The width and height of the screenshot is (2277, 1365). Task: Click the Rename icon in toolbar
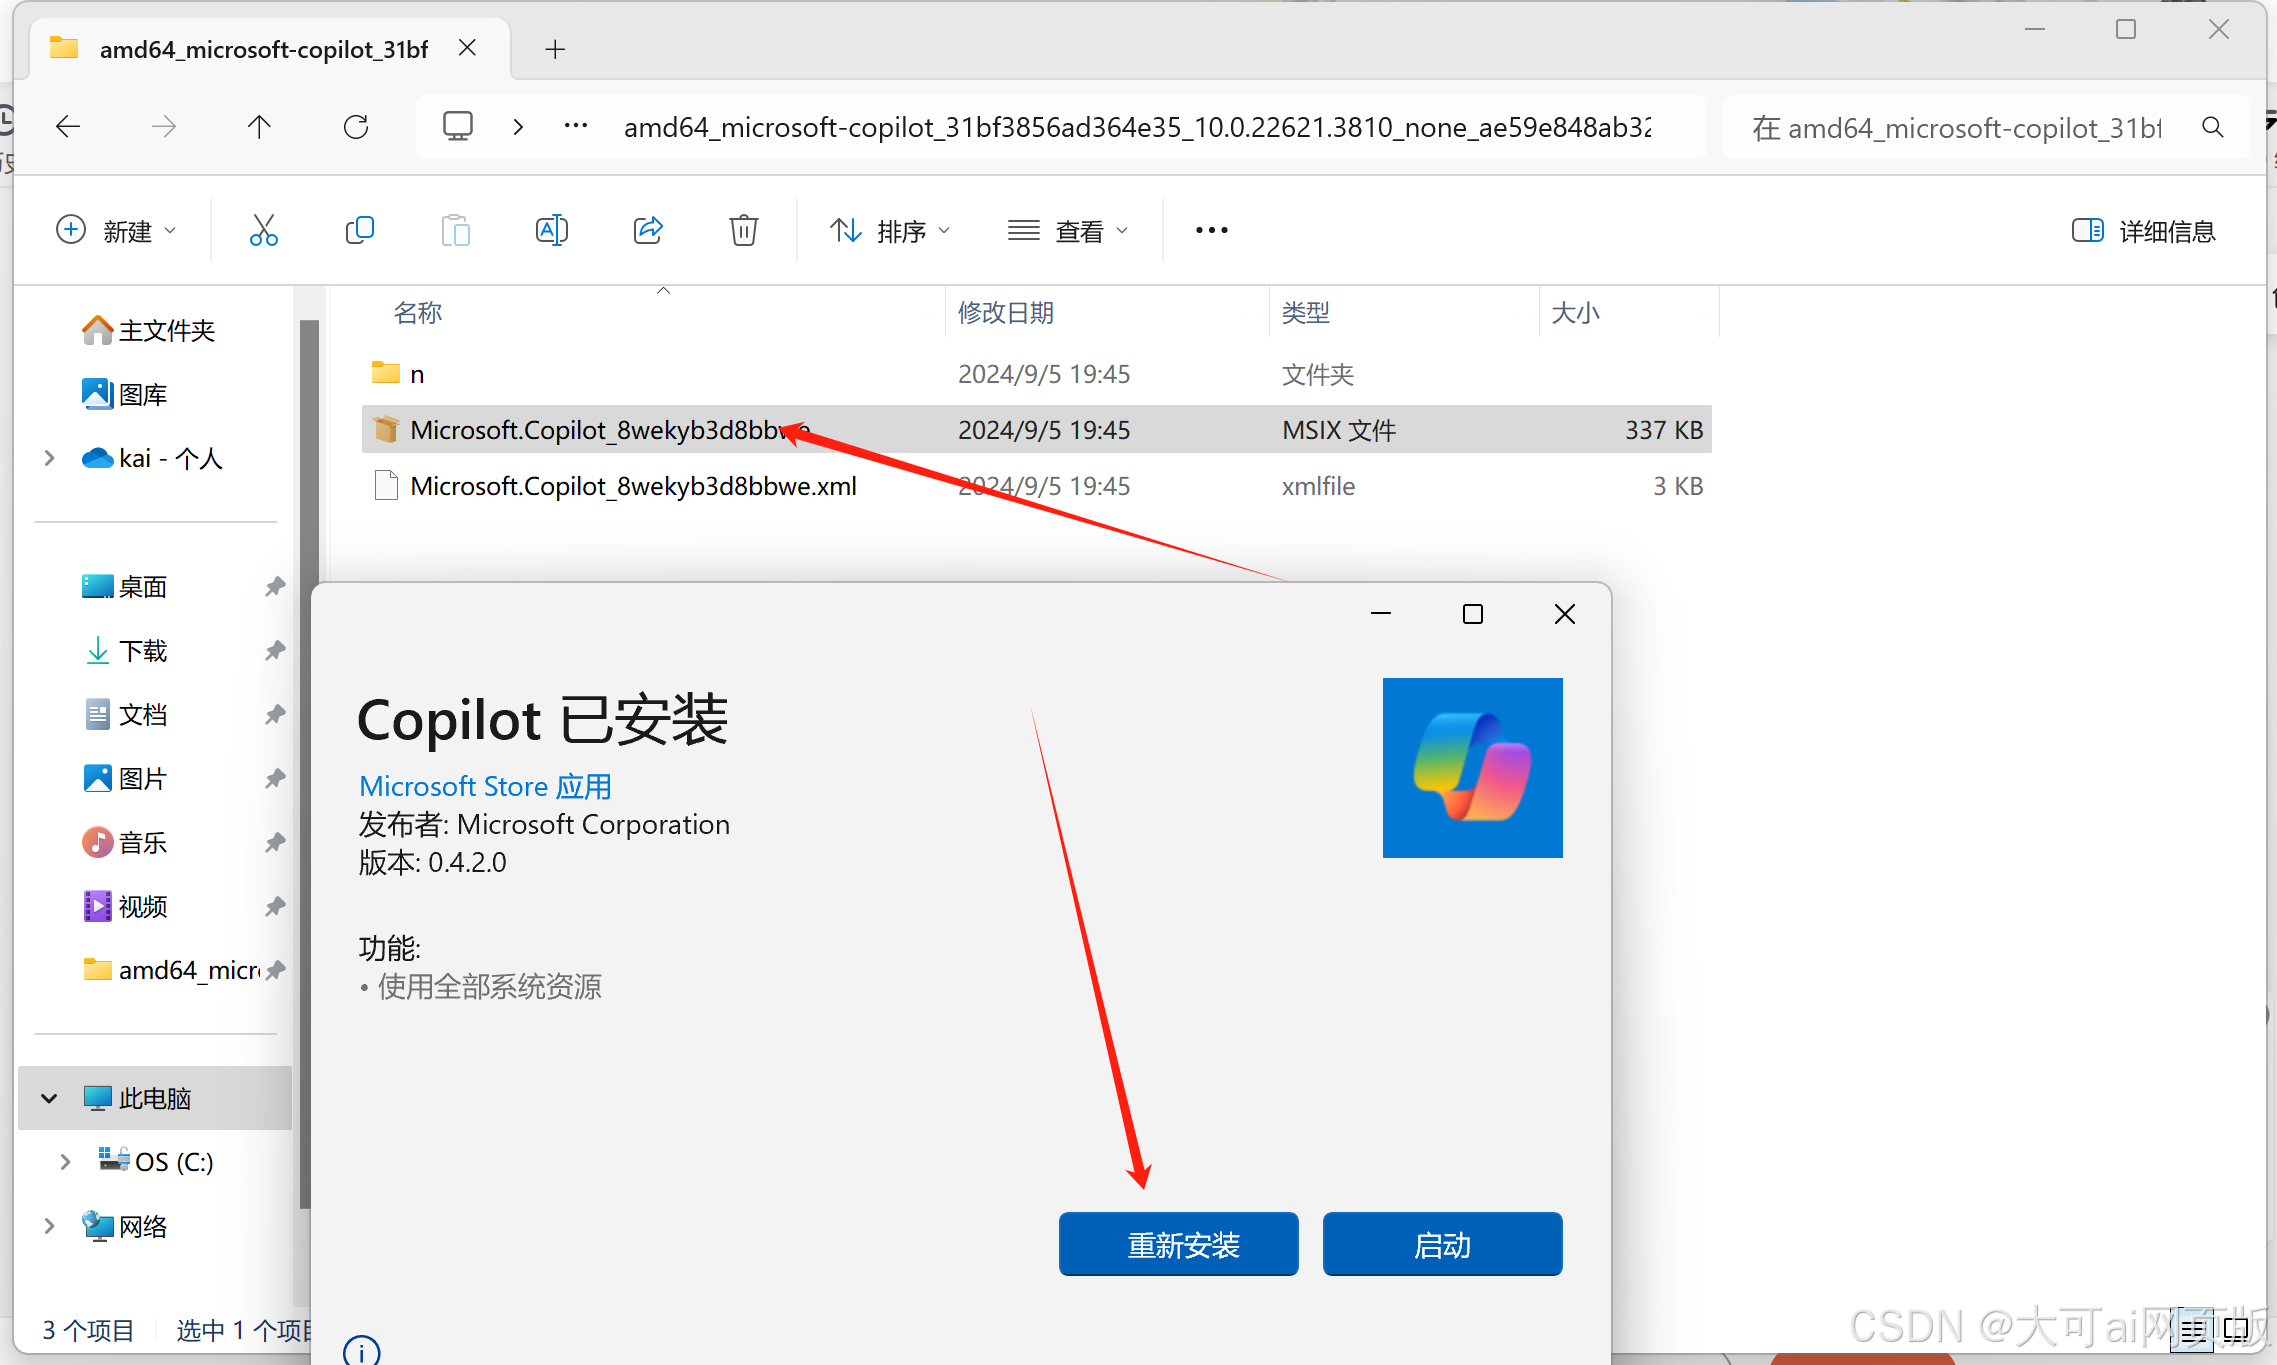552,231
